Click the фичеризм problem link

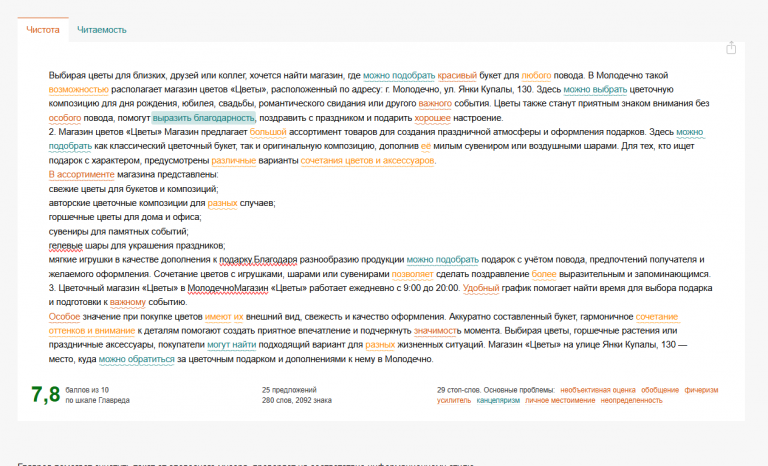701,390
